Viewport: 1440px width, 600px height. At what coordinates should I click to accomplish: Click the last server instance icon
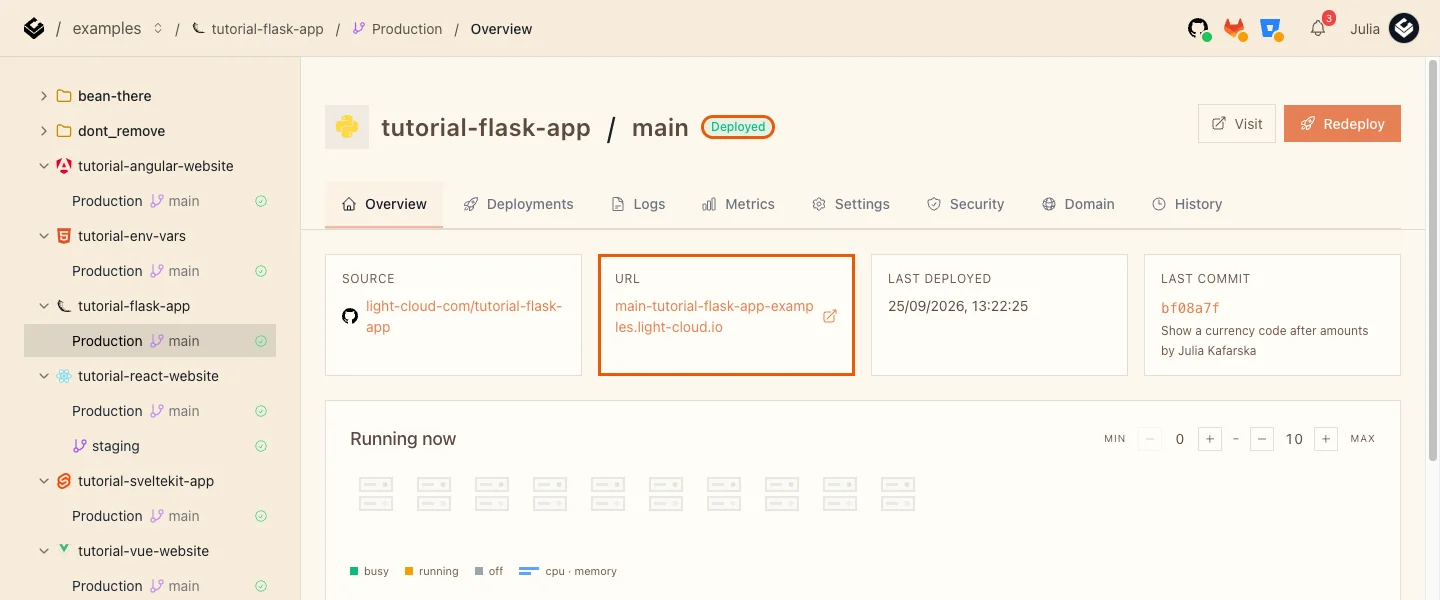(898, 494)
